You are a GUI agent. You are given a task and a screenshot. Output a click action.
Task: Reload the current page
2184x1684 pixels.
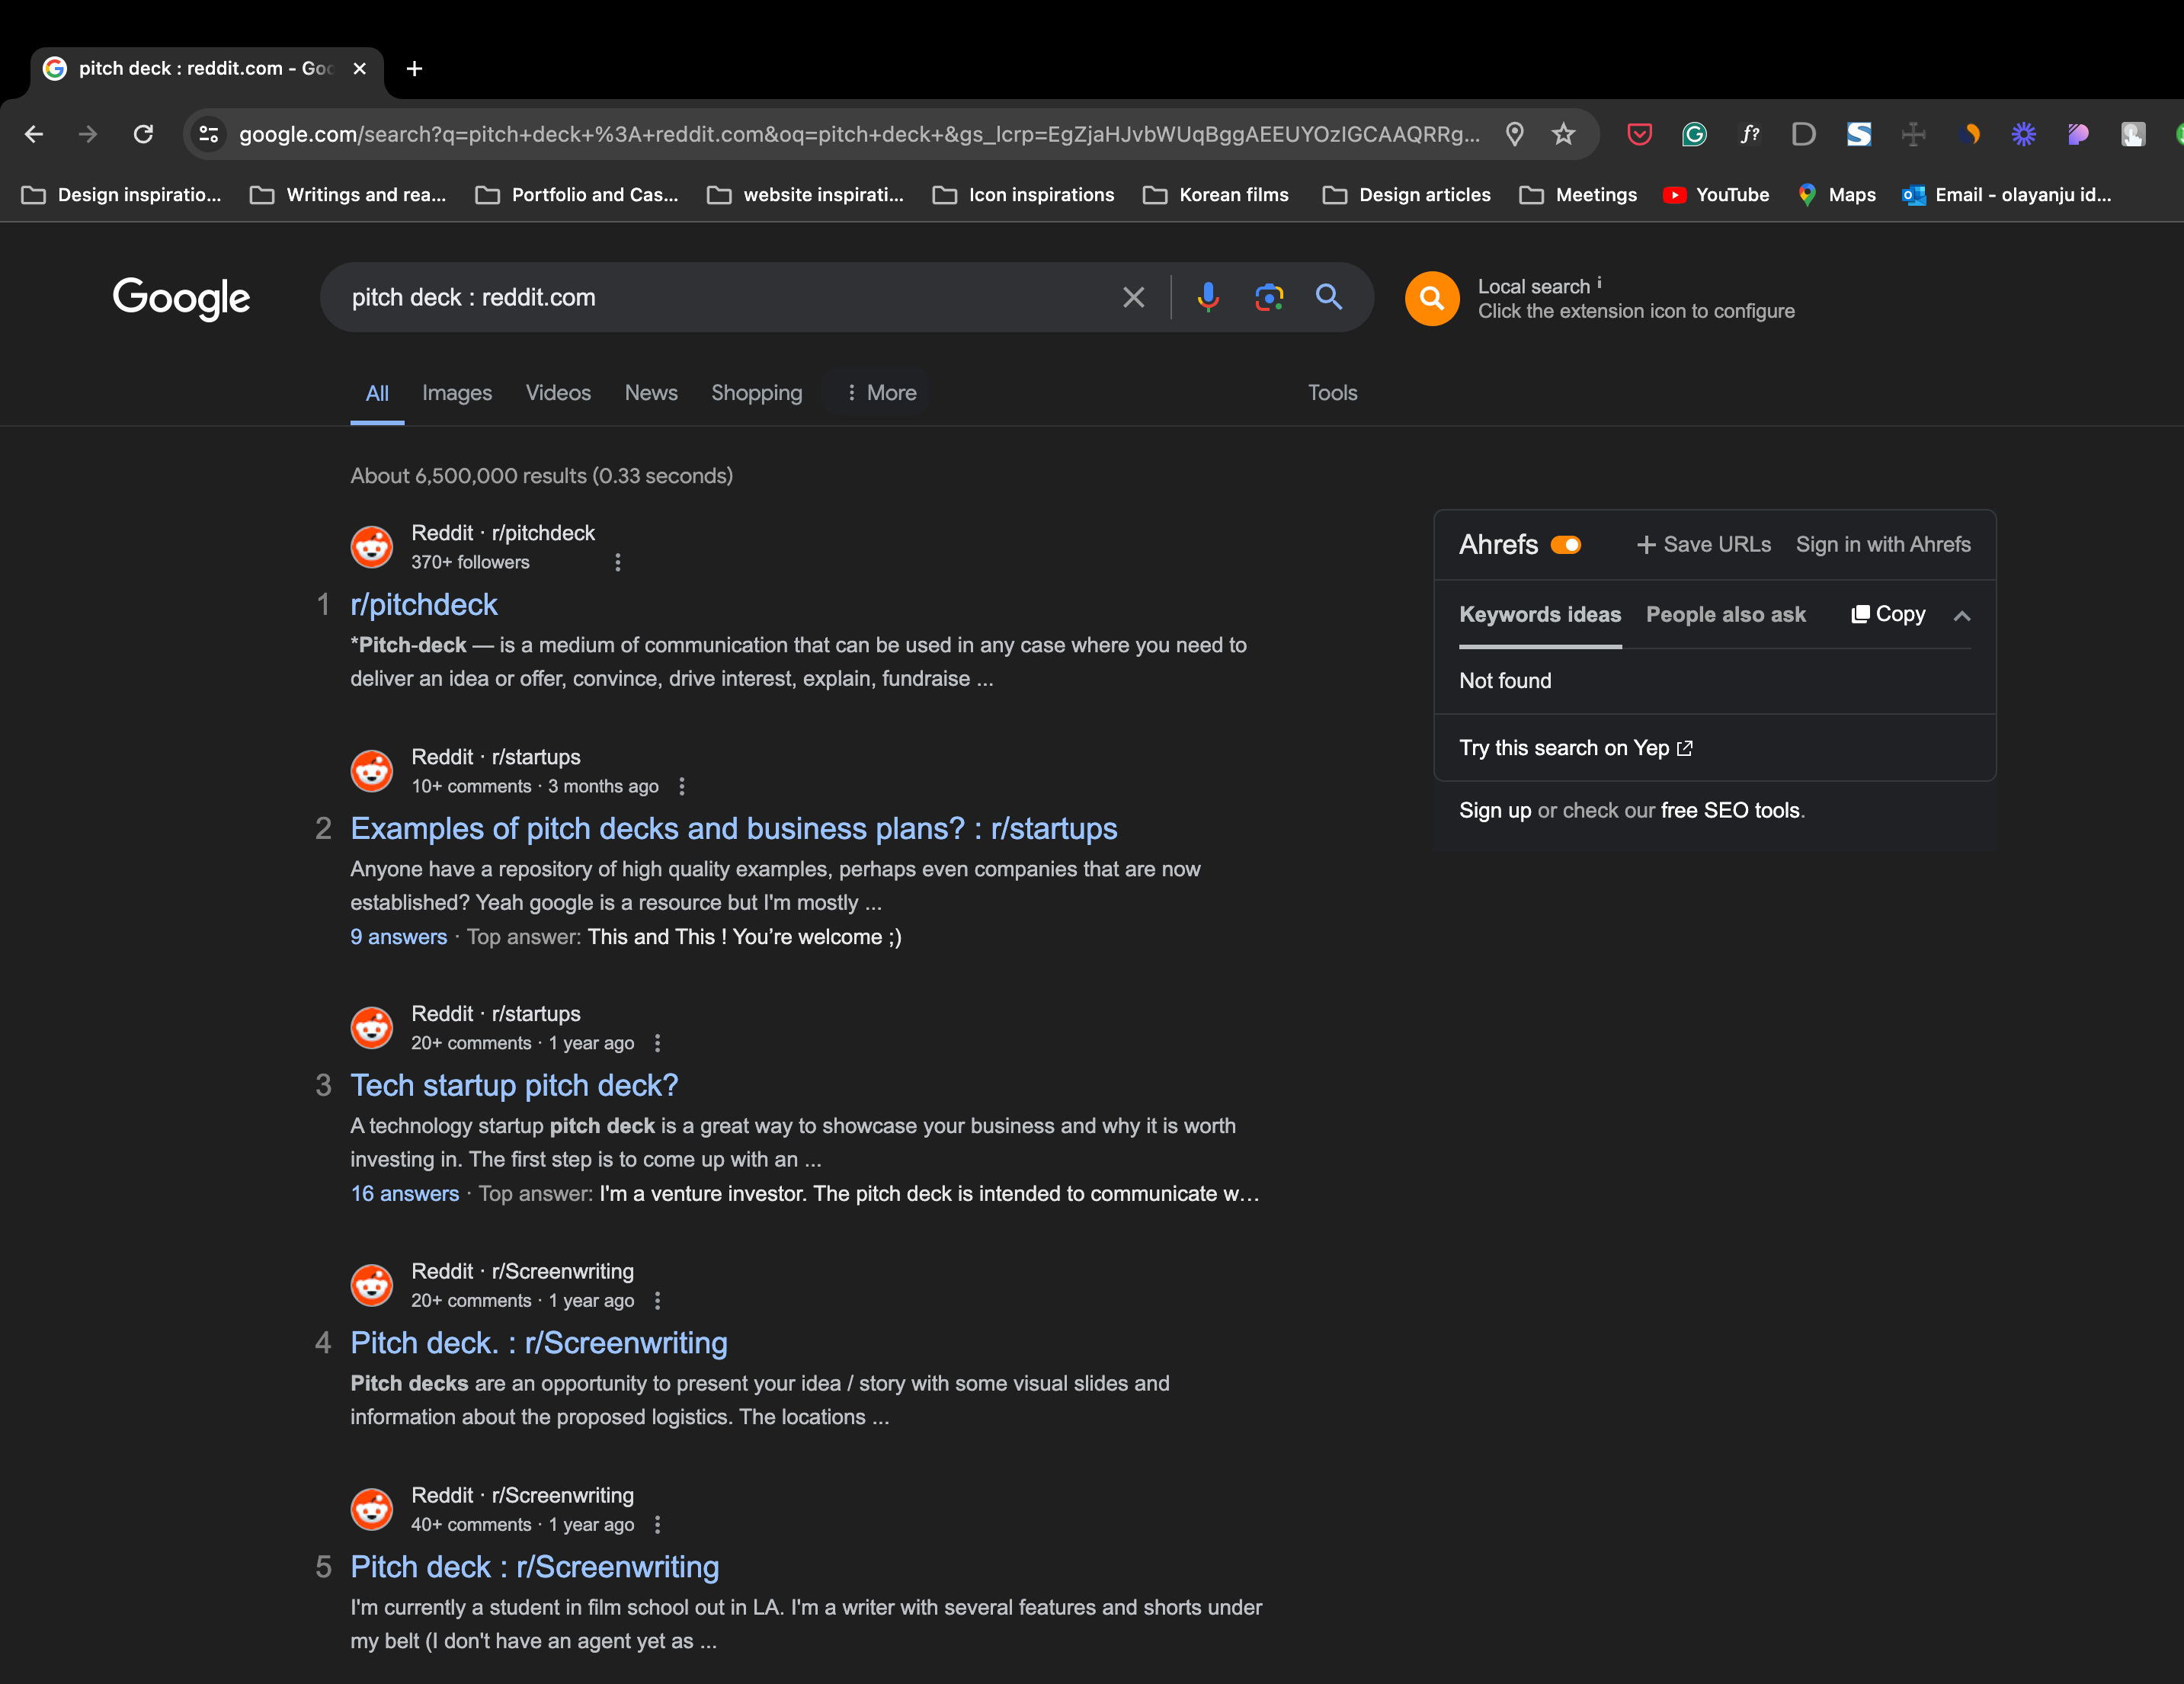[143, 134]
